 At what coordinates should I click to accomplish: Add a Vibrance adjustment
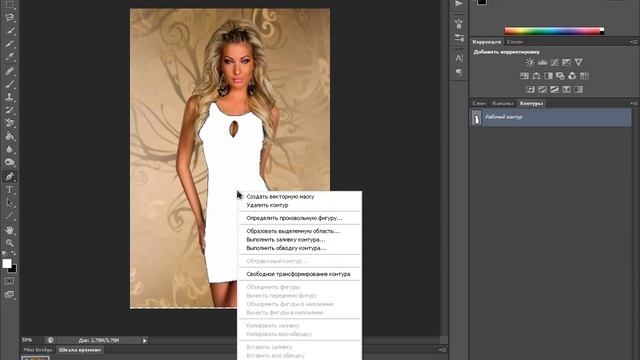click(x=578, y=62)
